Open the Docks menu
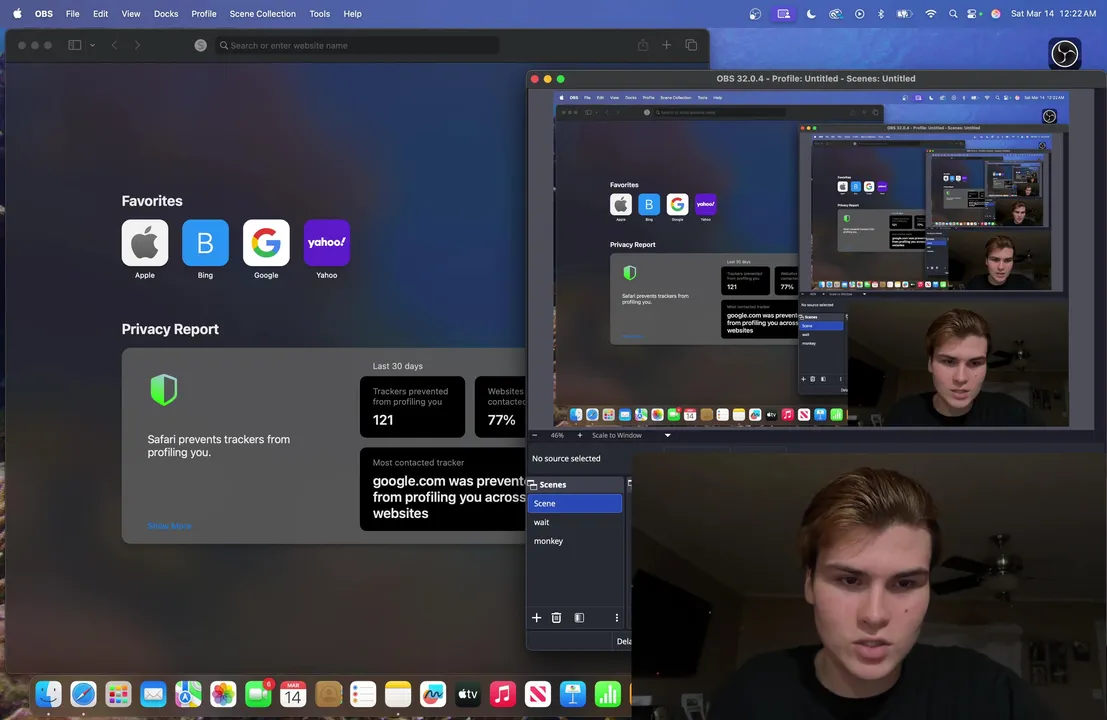Viewport: 1107px width, 720px height. [166, 13]
